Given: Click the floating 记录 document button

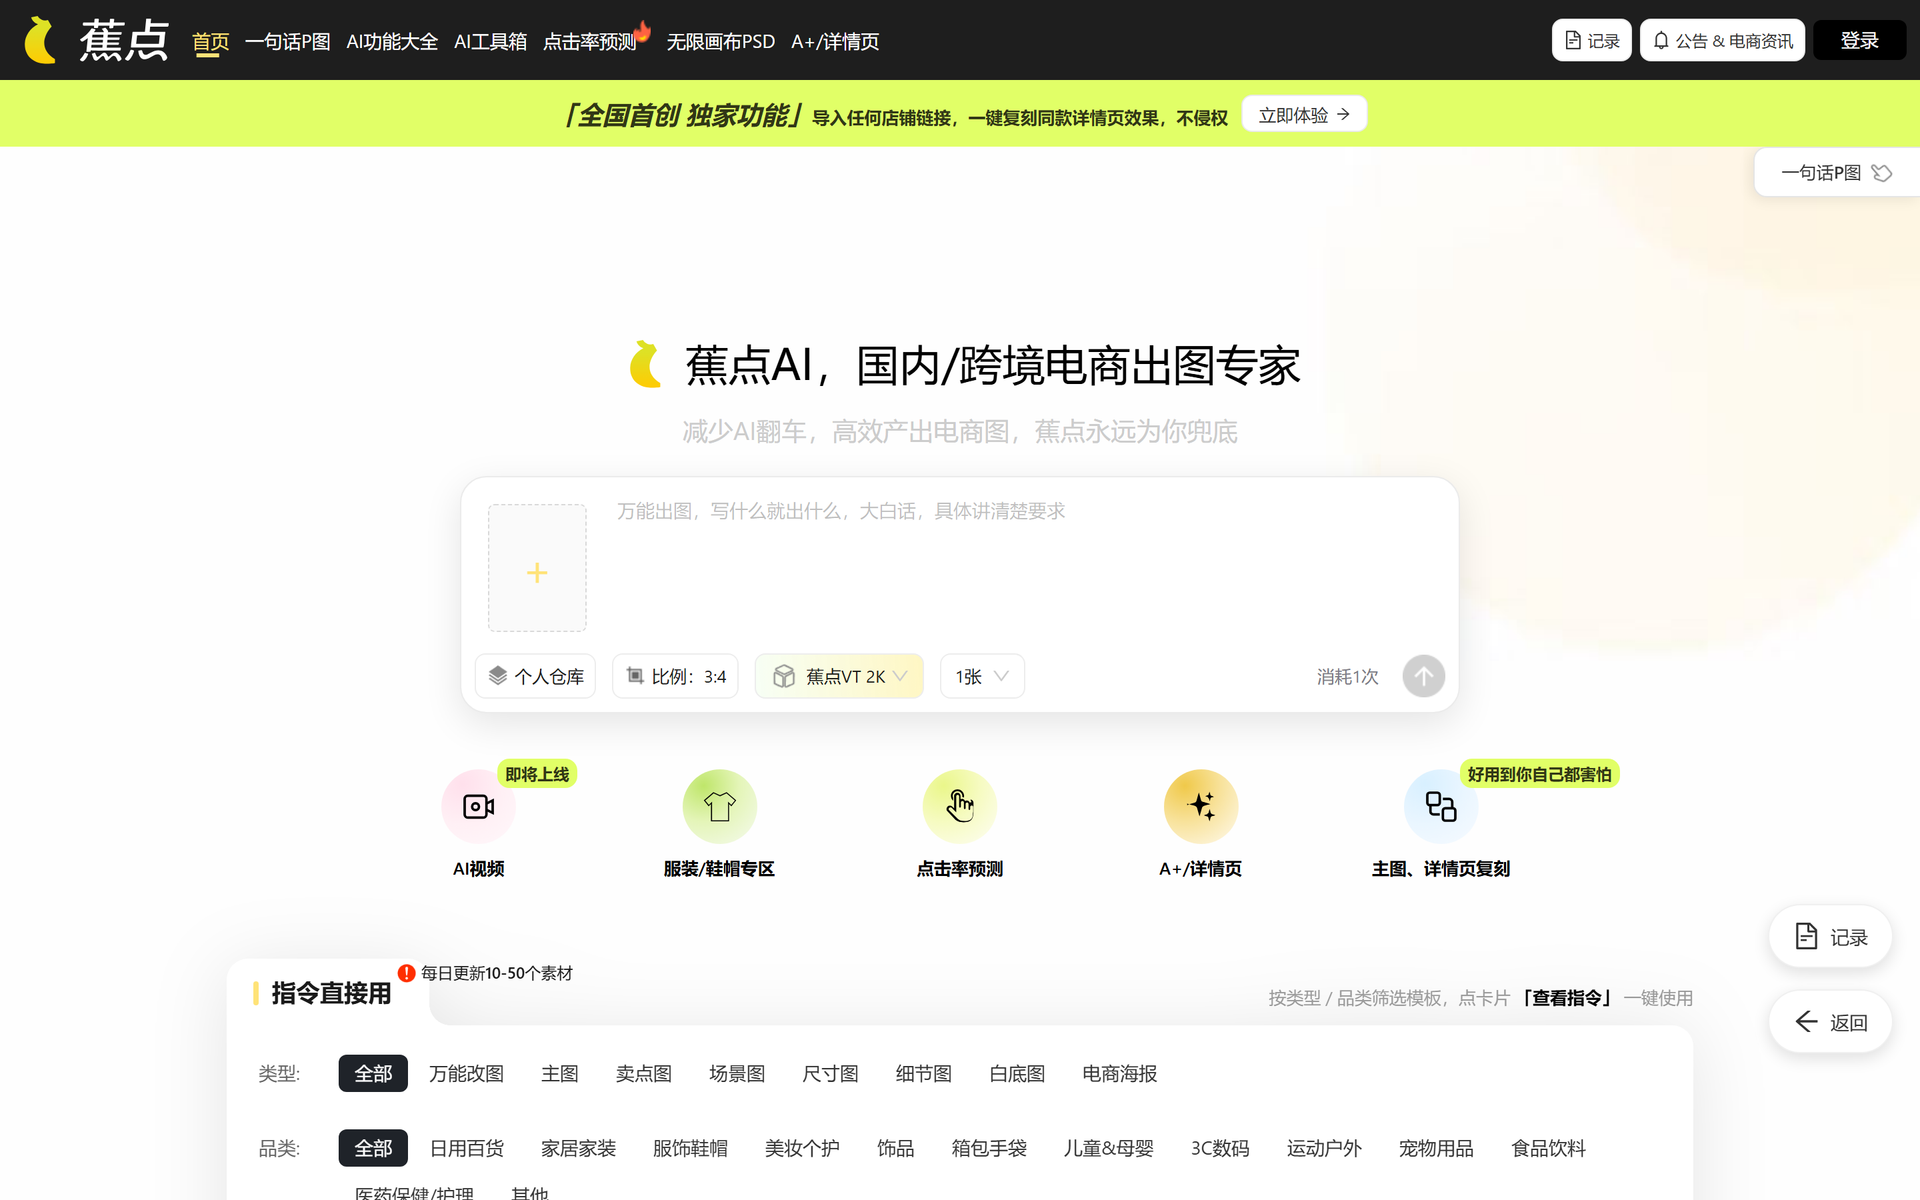Looking at the screenshot, I should [1830, 937].
